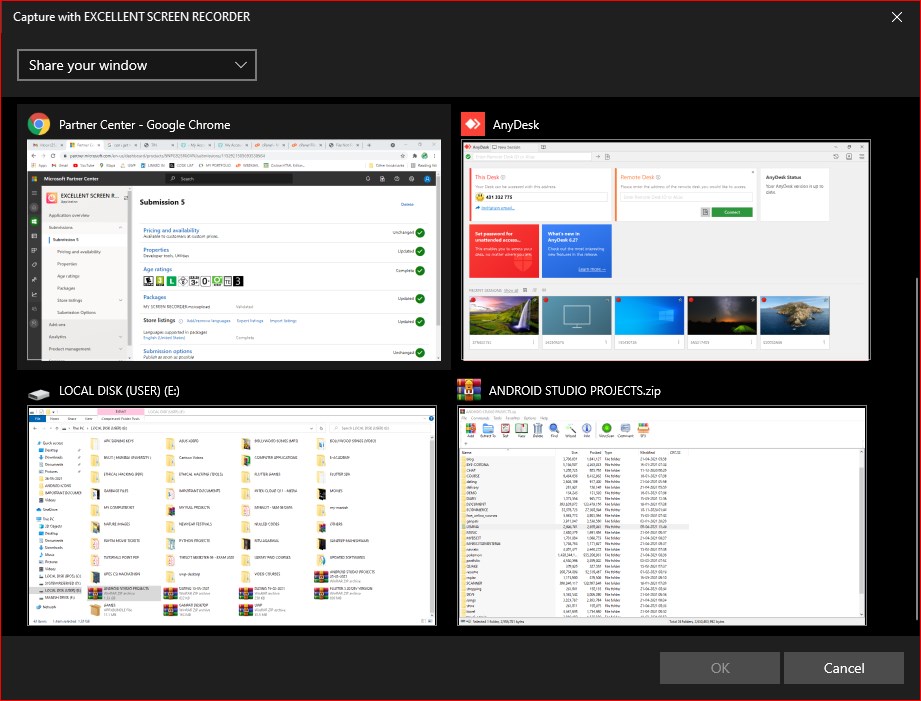Viewport: 921px width, 701px height.
Task: Select the Partner Center Chrome window preview
Action: pos(234,250)
